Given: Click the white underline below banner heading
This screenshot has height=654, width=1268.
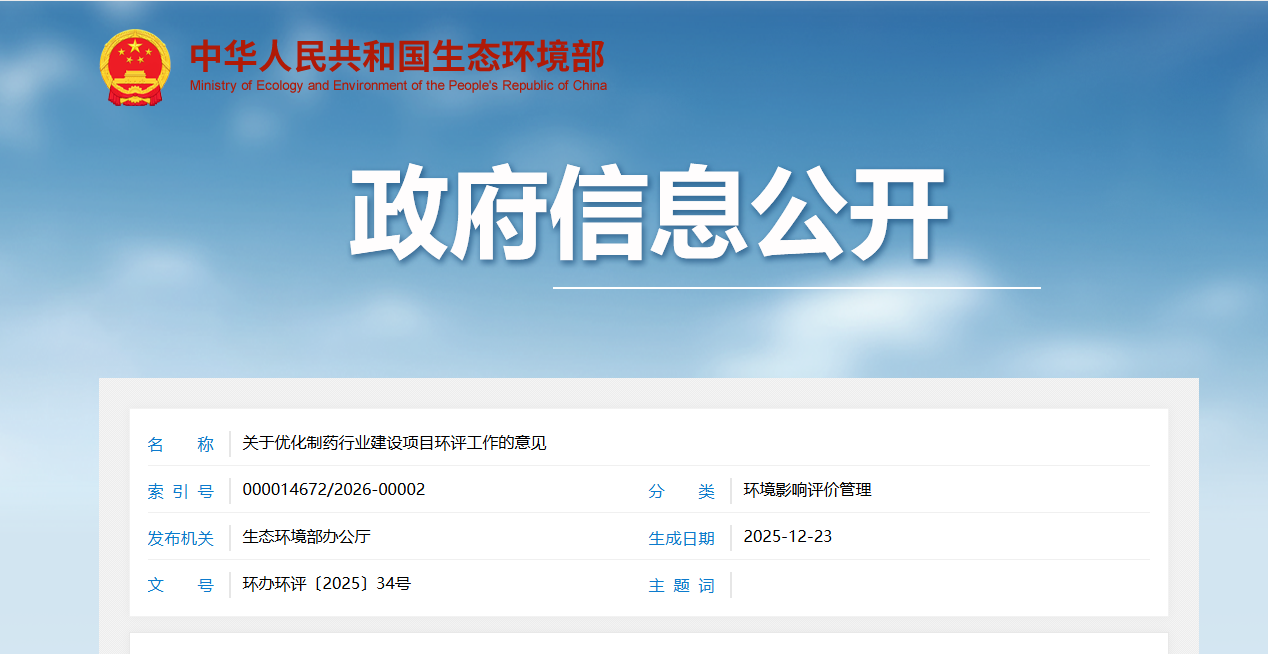Looking at the screenshot, I should pyautogui.click(x=796, y=288).
